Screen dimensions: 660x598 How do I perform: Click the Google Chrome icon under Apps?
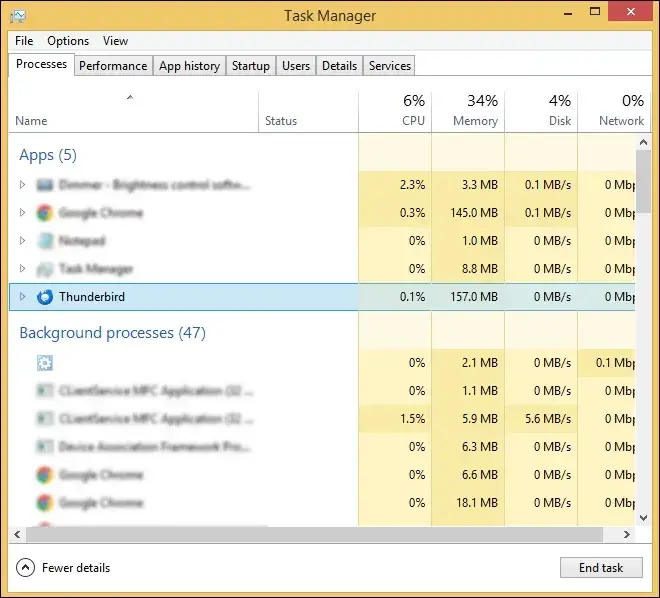click(44, 213)
